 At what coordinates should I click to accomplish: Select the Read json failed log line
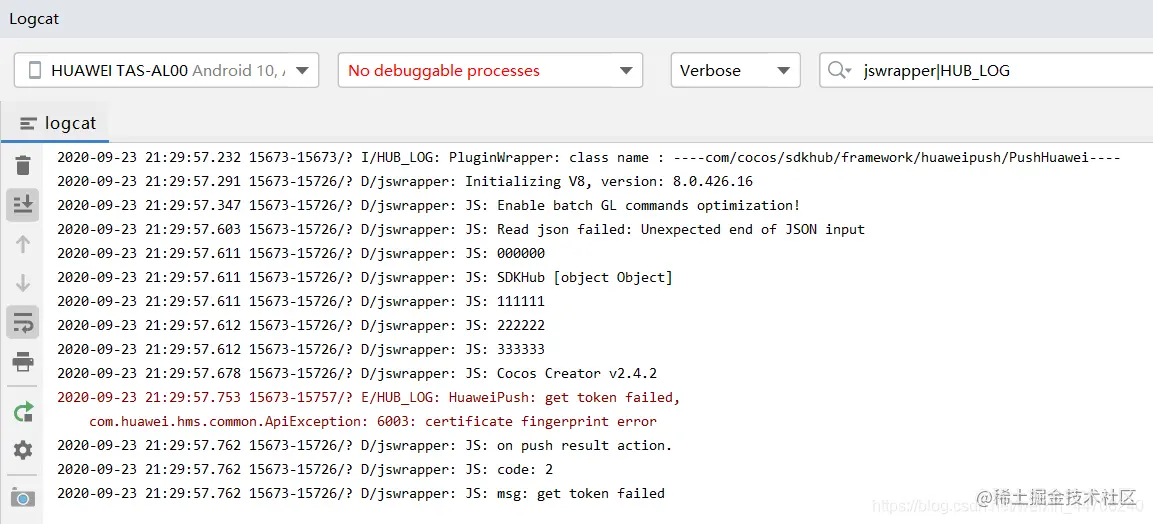(x=460, y=229)
